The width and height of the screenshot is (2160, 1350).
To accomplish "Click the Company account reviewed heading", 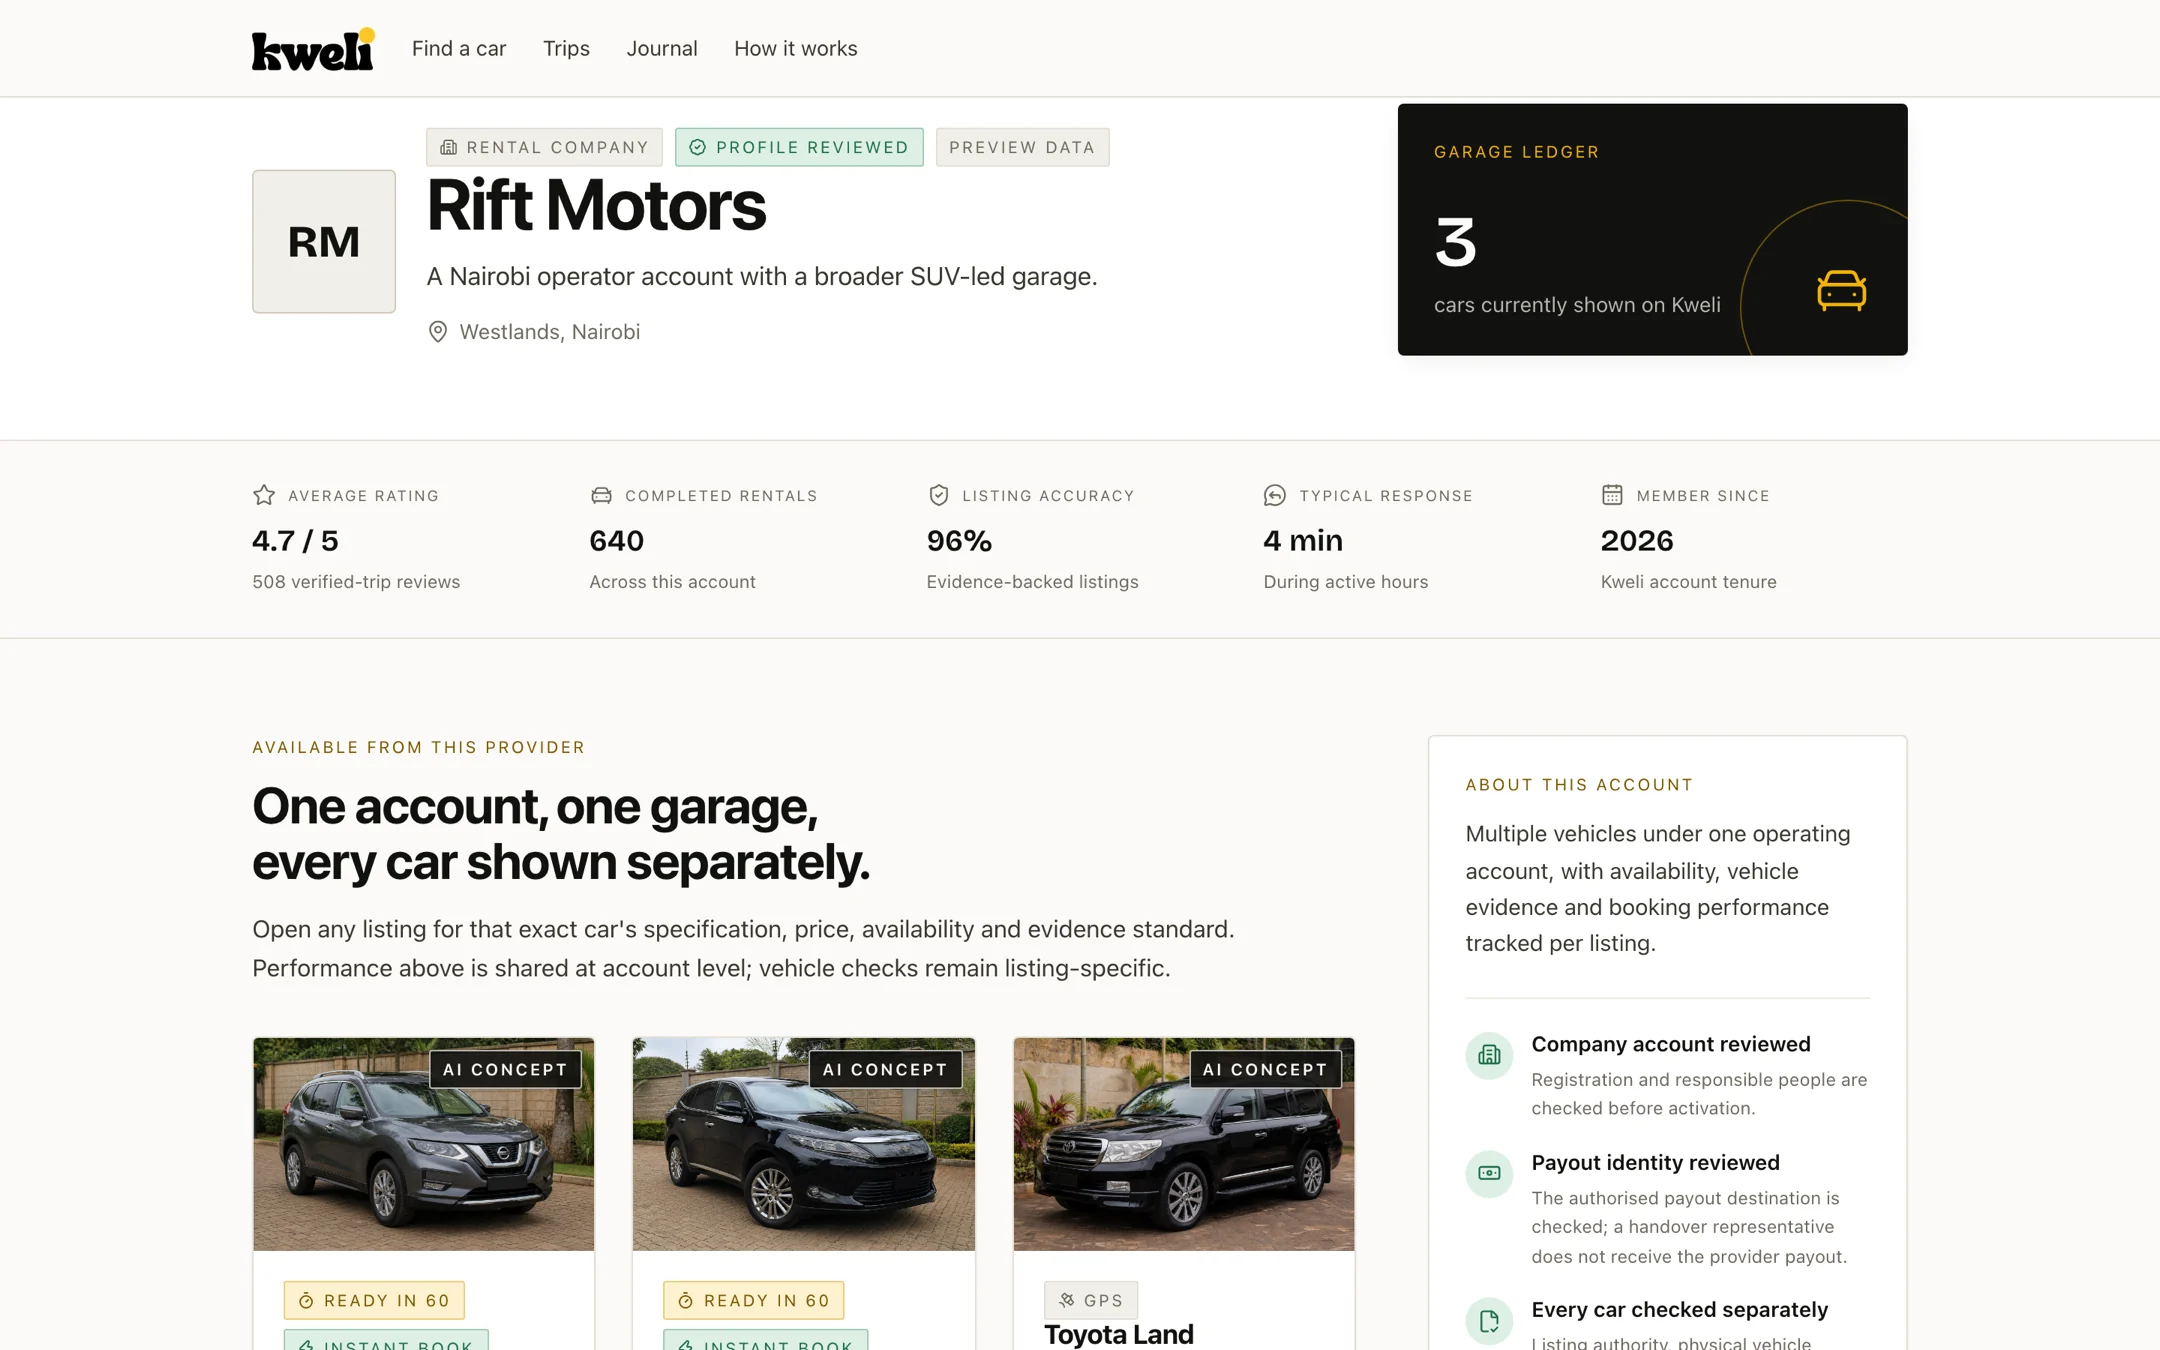I will [x=1671, y=1044].
